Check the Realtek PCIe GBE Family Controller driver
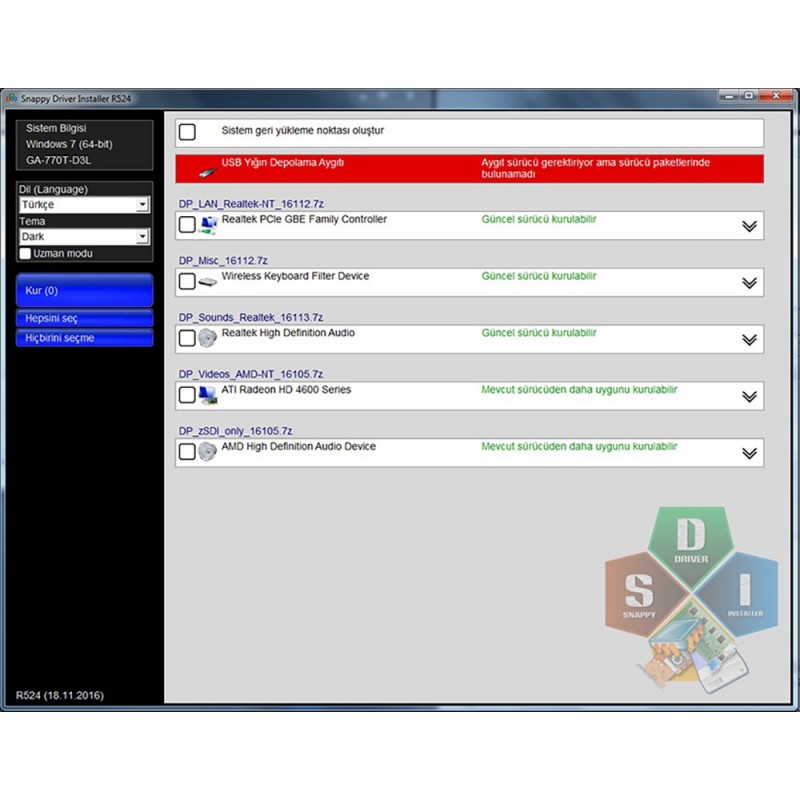This screenshot has width=800, height=800. (187, 224)
